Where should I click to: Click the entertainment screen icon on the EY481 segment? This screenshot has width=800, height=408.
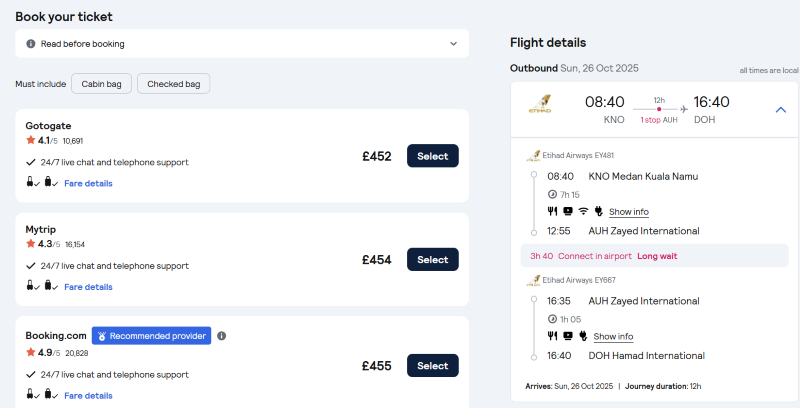(x=567, y=211)
